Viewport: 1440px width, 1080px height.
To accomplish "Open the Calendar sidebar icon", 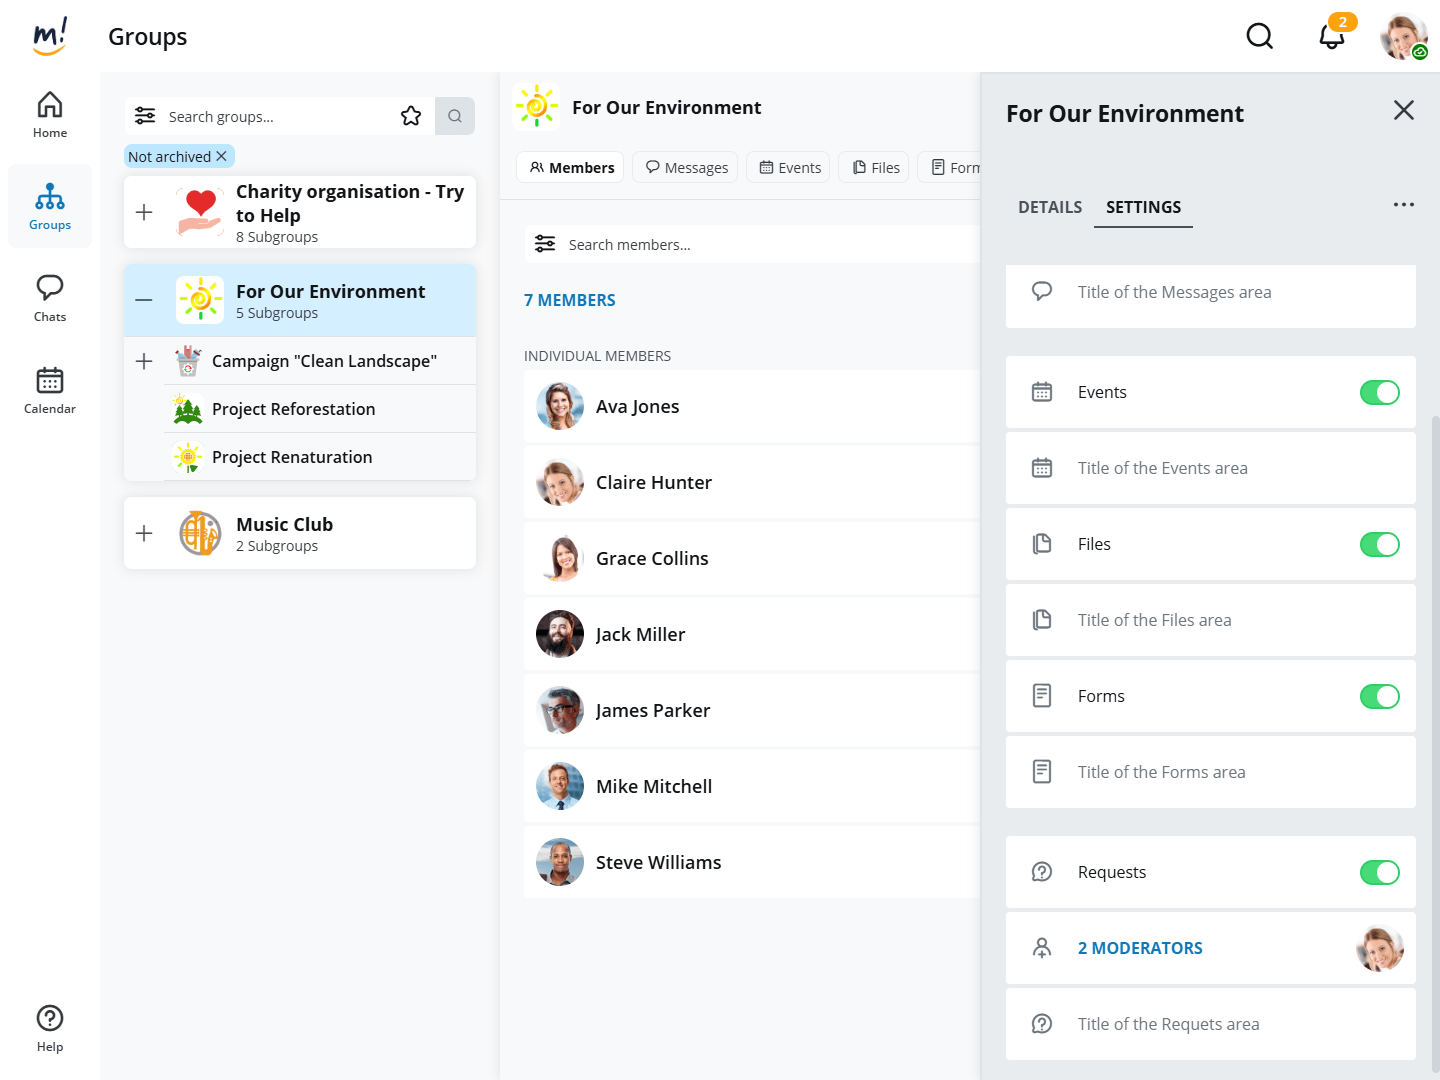I will coord(50,390).
